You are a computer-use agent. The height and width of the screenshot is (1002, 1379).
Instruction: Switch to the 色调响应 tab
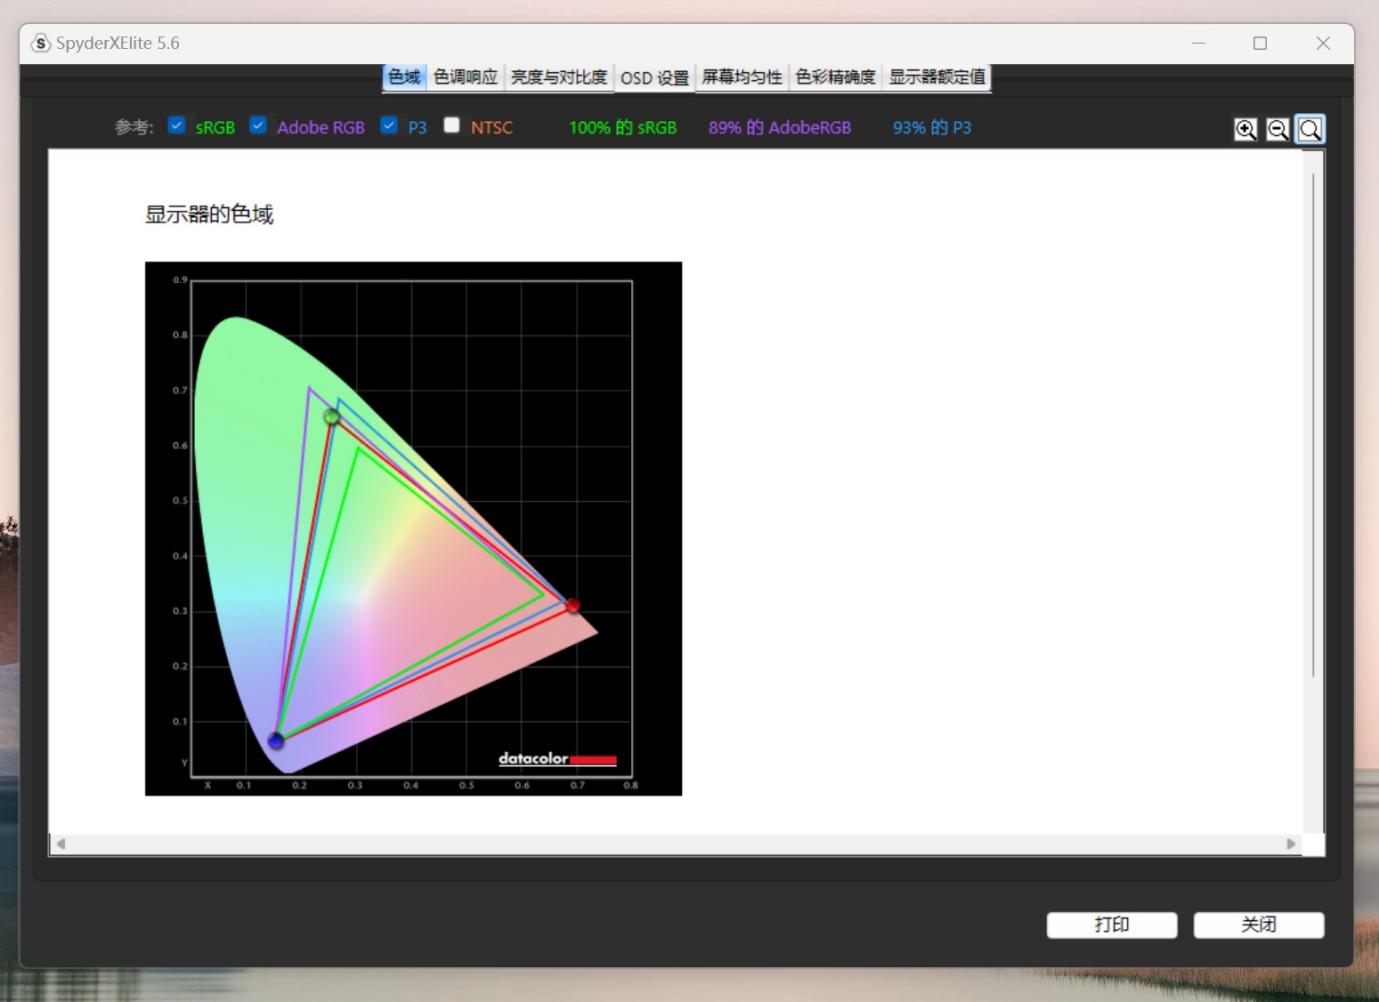(465, 77)
